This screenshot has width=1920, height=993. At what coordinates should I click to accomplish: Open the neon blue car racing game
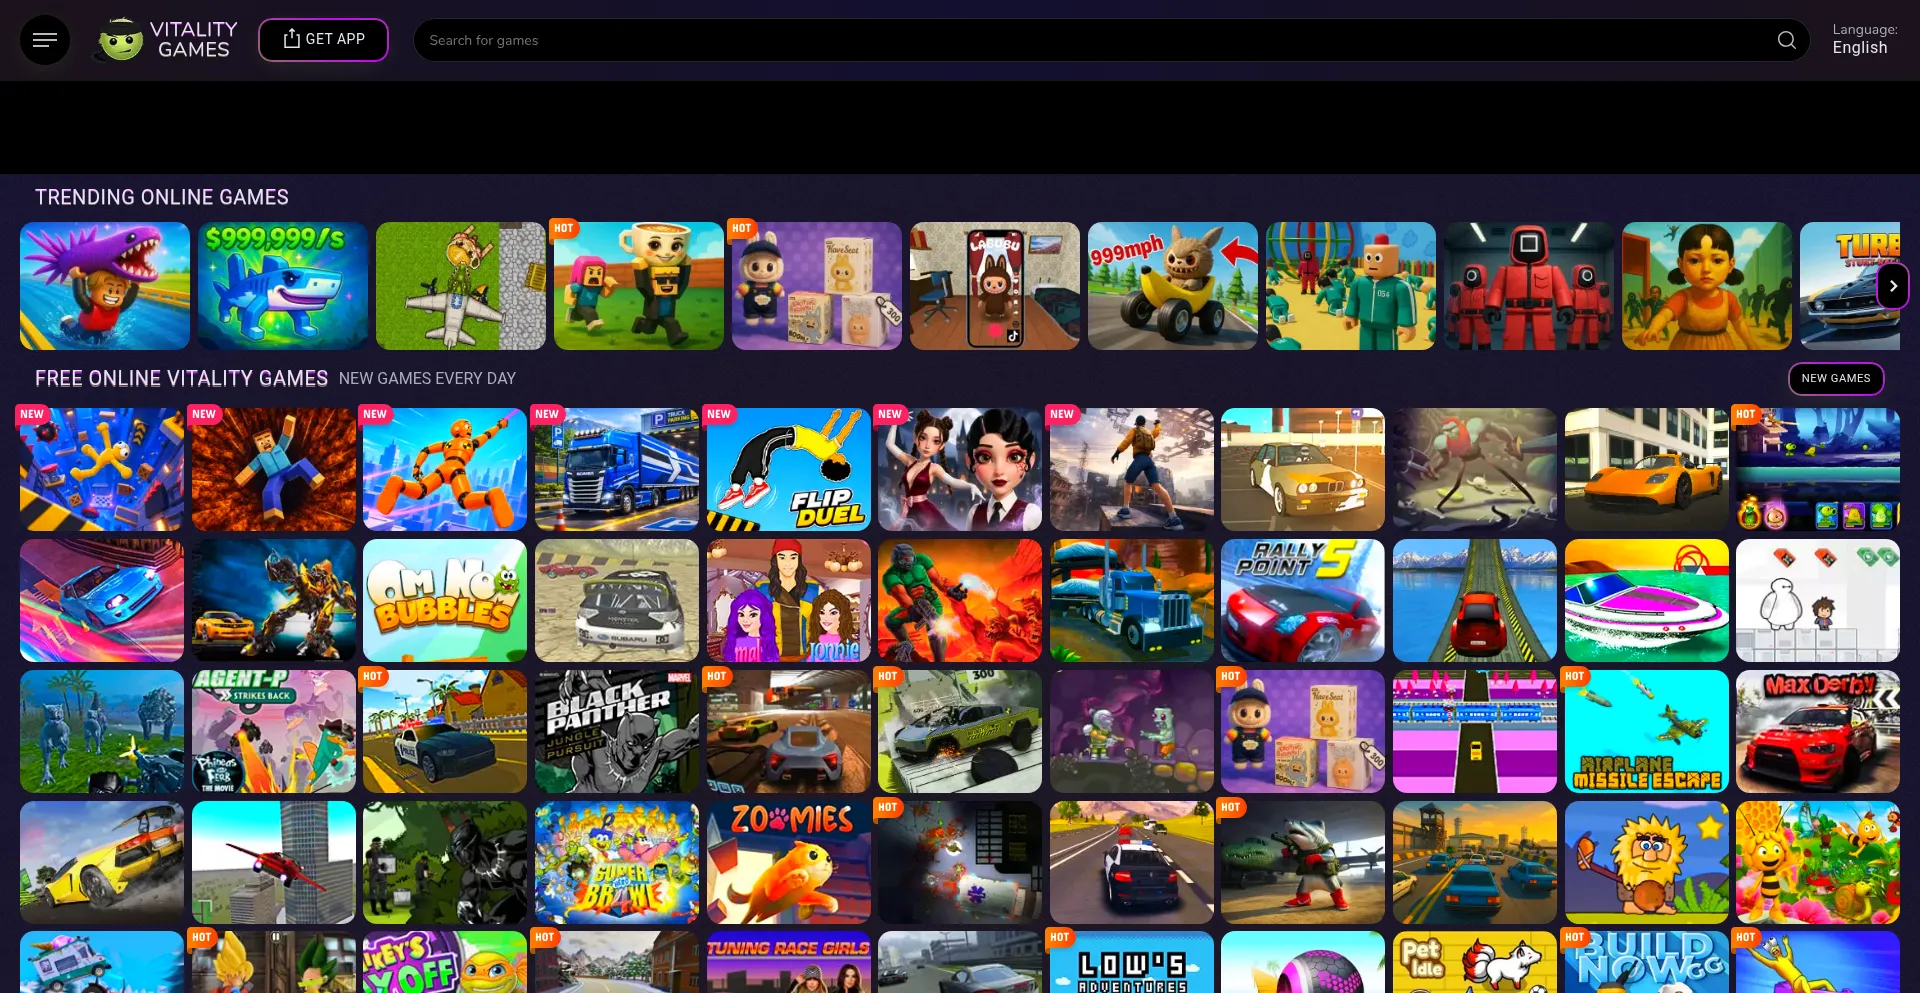point(102,600)
